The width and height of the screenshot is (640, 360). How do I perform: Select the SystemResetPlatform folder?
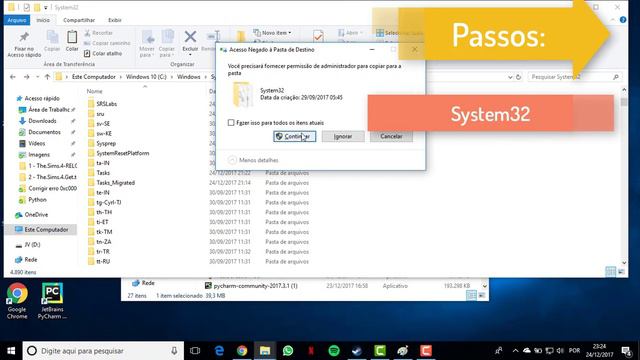pyautogui.click(x=118, y=153)
